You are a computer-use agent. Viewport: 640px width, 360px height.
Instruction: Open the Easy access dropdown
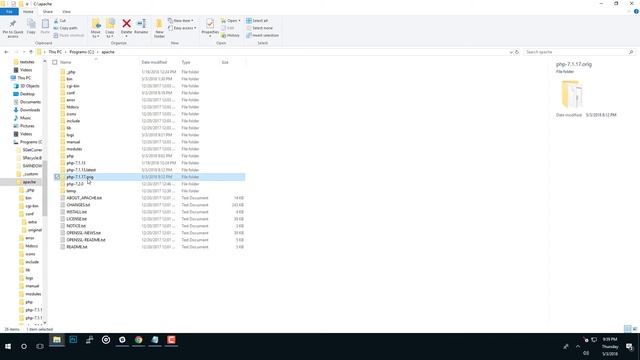[182, 28]
